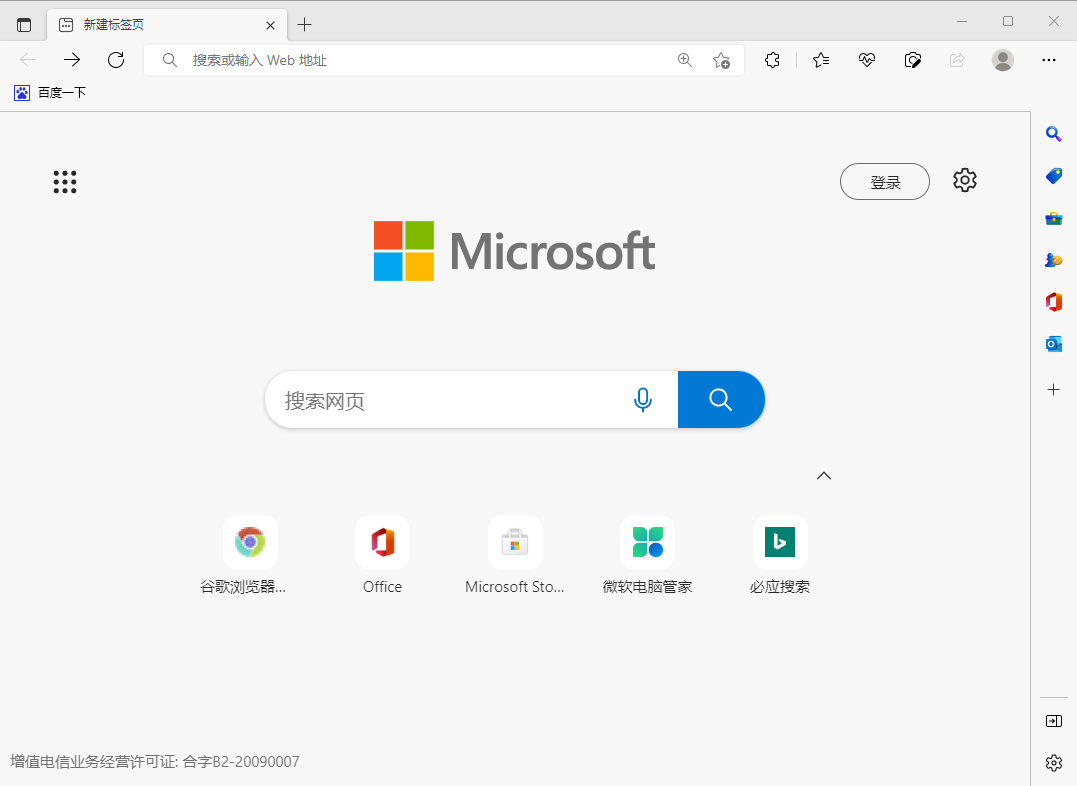The height and width of the screenshot is (786, 1077).
Task: Open sidebar Office icon
Action: click(x=1054, y=302)
